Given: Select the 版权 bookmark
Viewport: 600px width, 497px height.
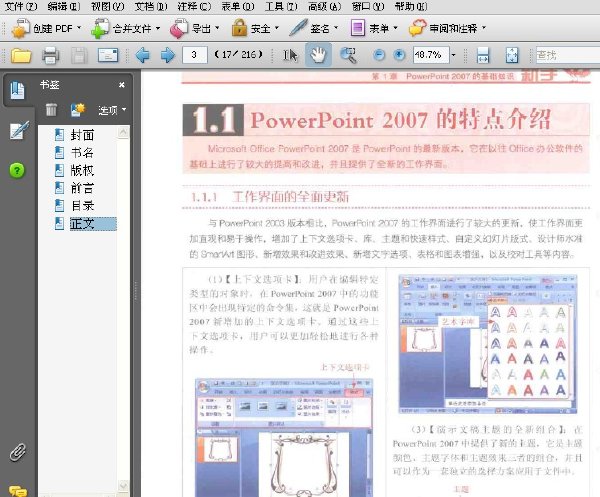Looking at the screenshot, I should pyautogui.click(x=82, y=170).
